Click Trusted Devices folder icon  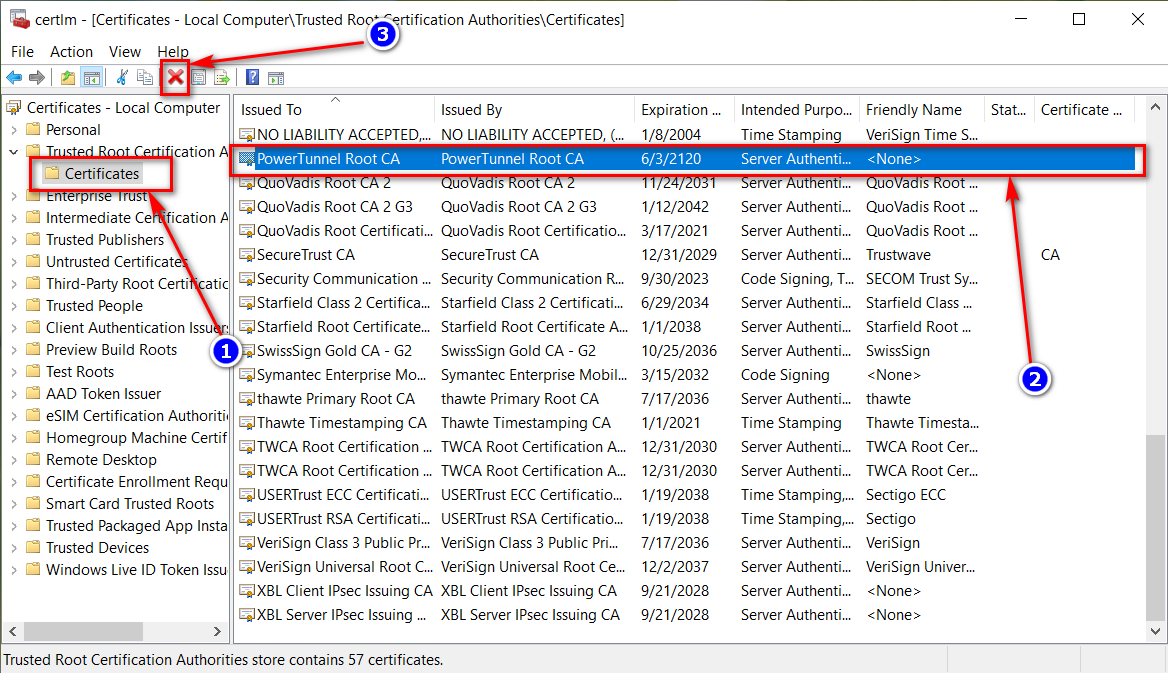(x=33, y=547)
